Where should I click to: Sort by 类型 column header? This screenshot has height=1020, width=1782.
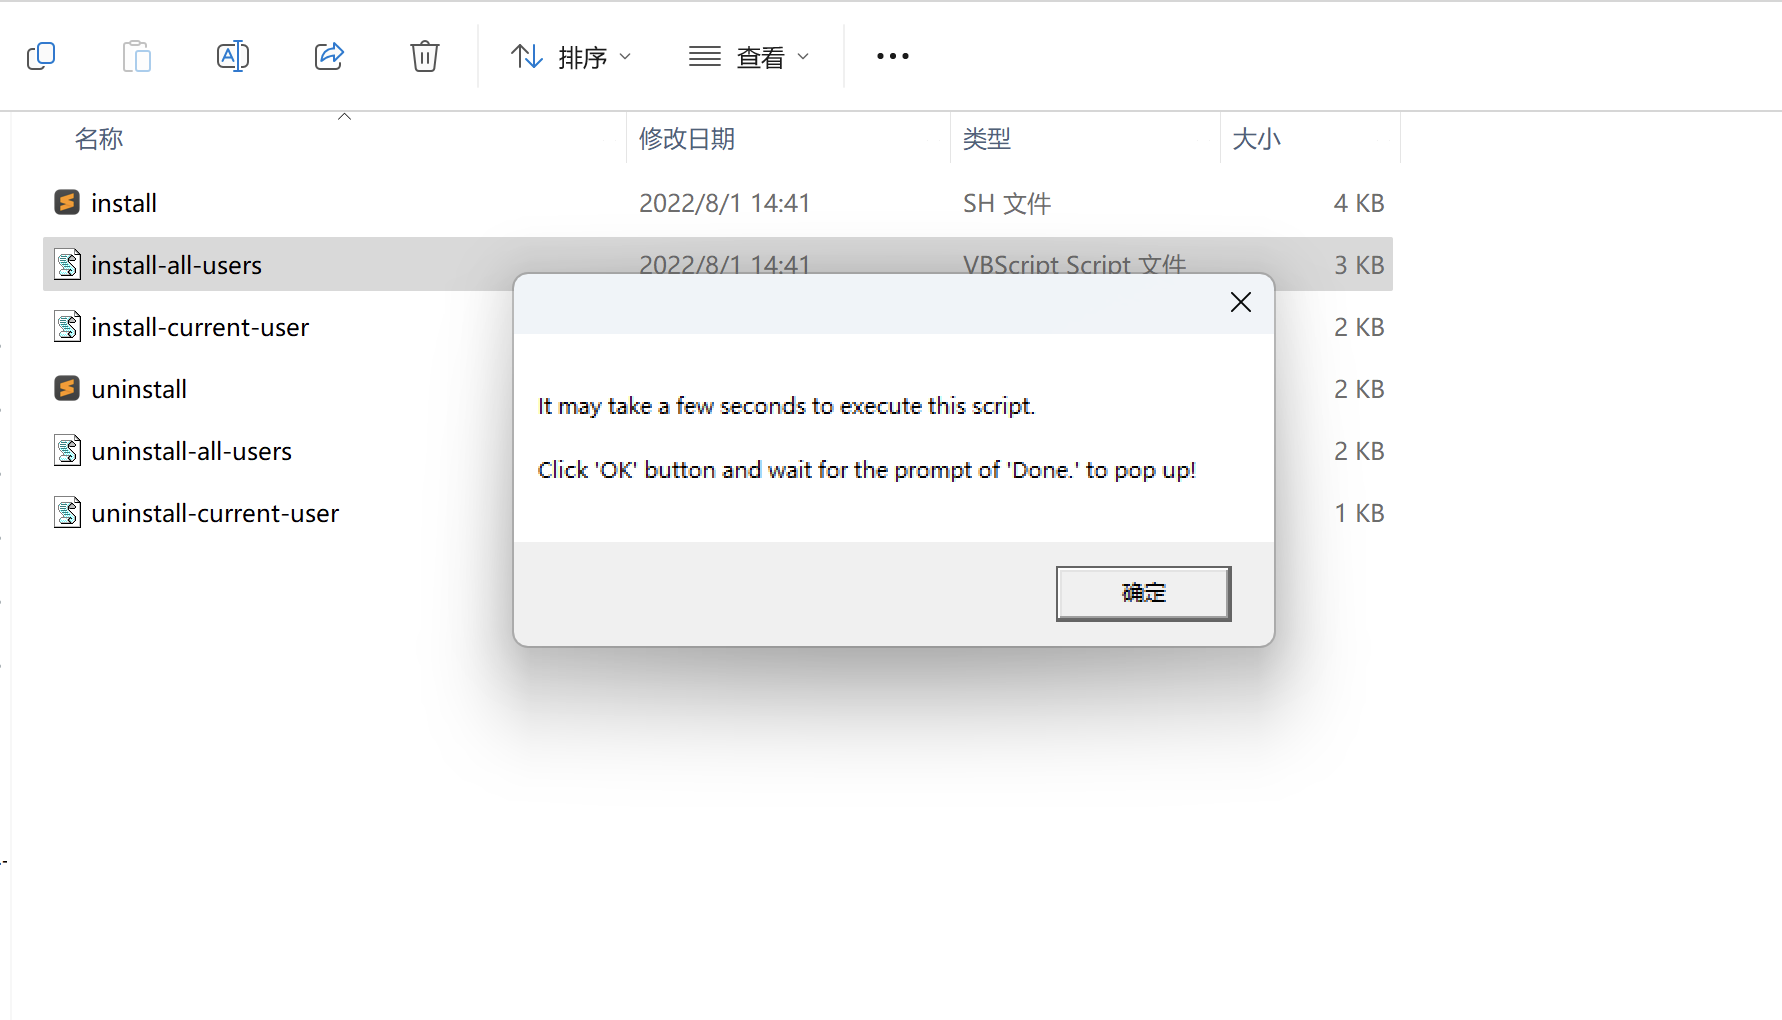click(987, 139)
